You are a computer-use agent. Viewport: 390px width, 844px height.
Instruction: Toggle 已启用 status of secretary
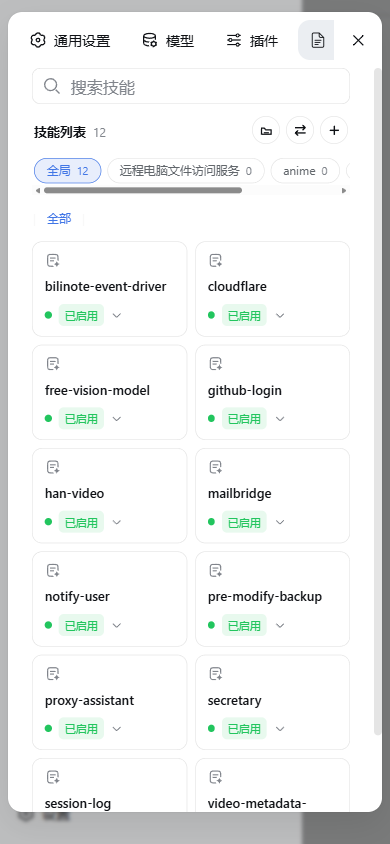click(x=244, y=729)
